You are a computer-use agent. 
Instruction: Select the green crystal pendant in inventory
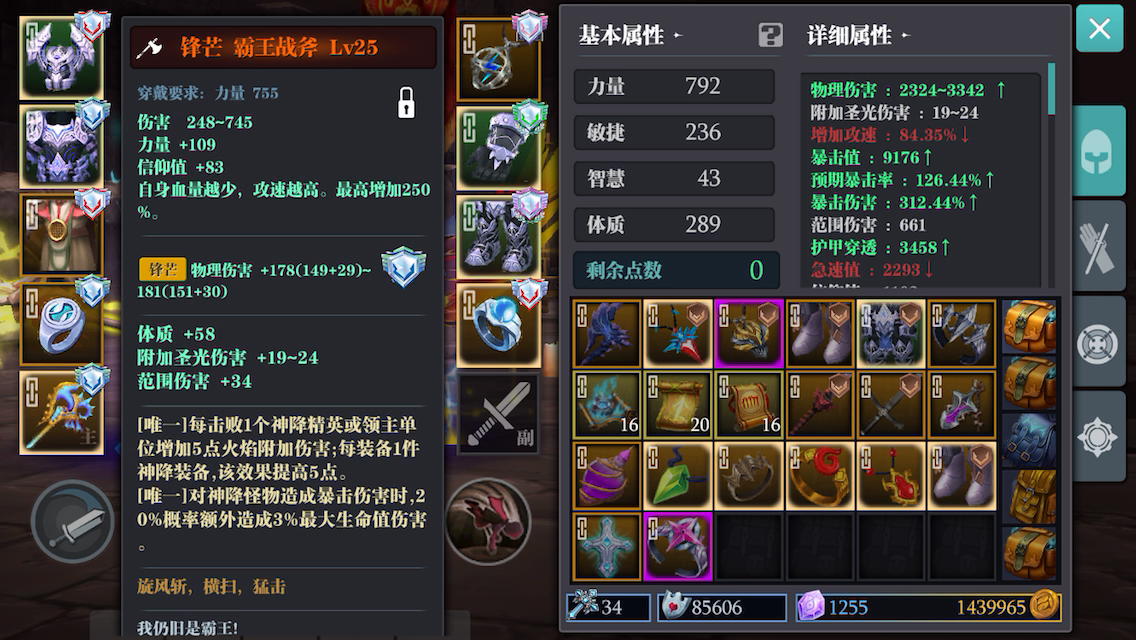[677, 476]
